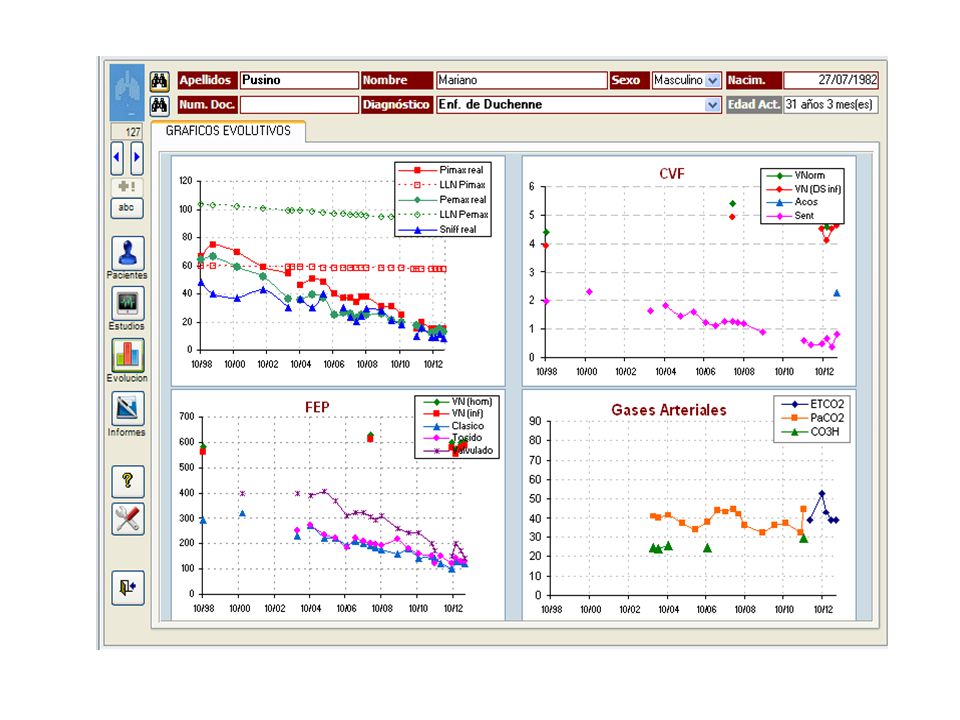Exit the application using the door icon

[128, 588]
